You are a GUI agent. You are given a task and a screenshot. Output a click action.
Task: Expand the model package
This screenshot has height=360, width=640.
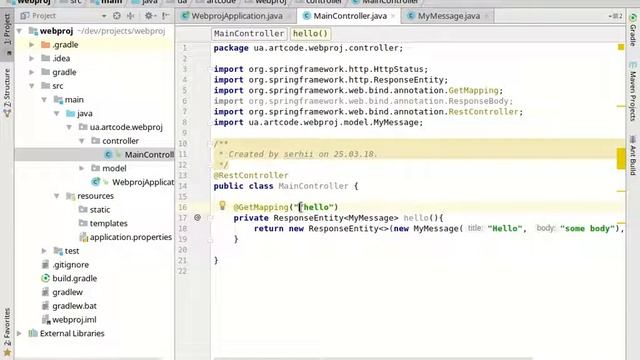[82, 168]
